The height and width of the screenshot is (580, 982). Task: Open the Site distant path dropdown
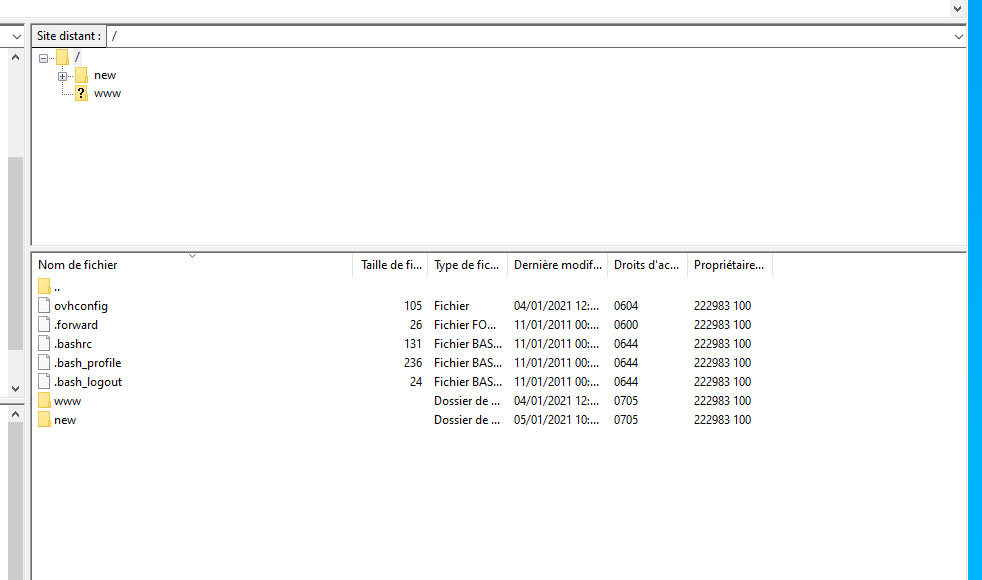point(958,36)
